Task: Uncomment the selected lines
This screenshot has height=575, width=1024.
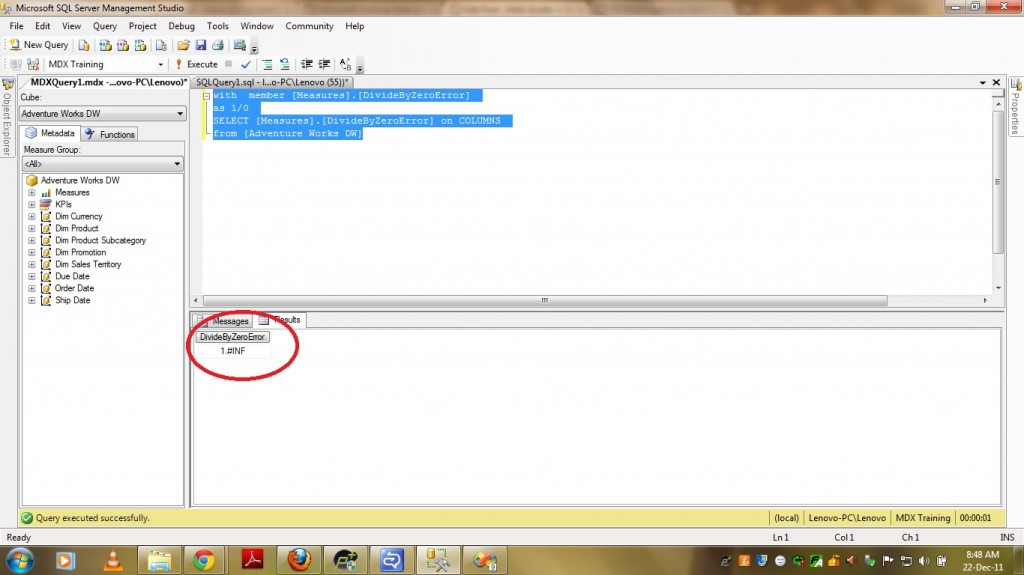Action: point(285,64)
